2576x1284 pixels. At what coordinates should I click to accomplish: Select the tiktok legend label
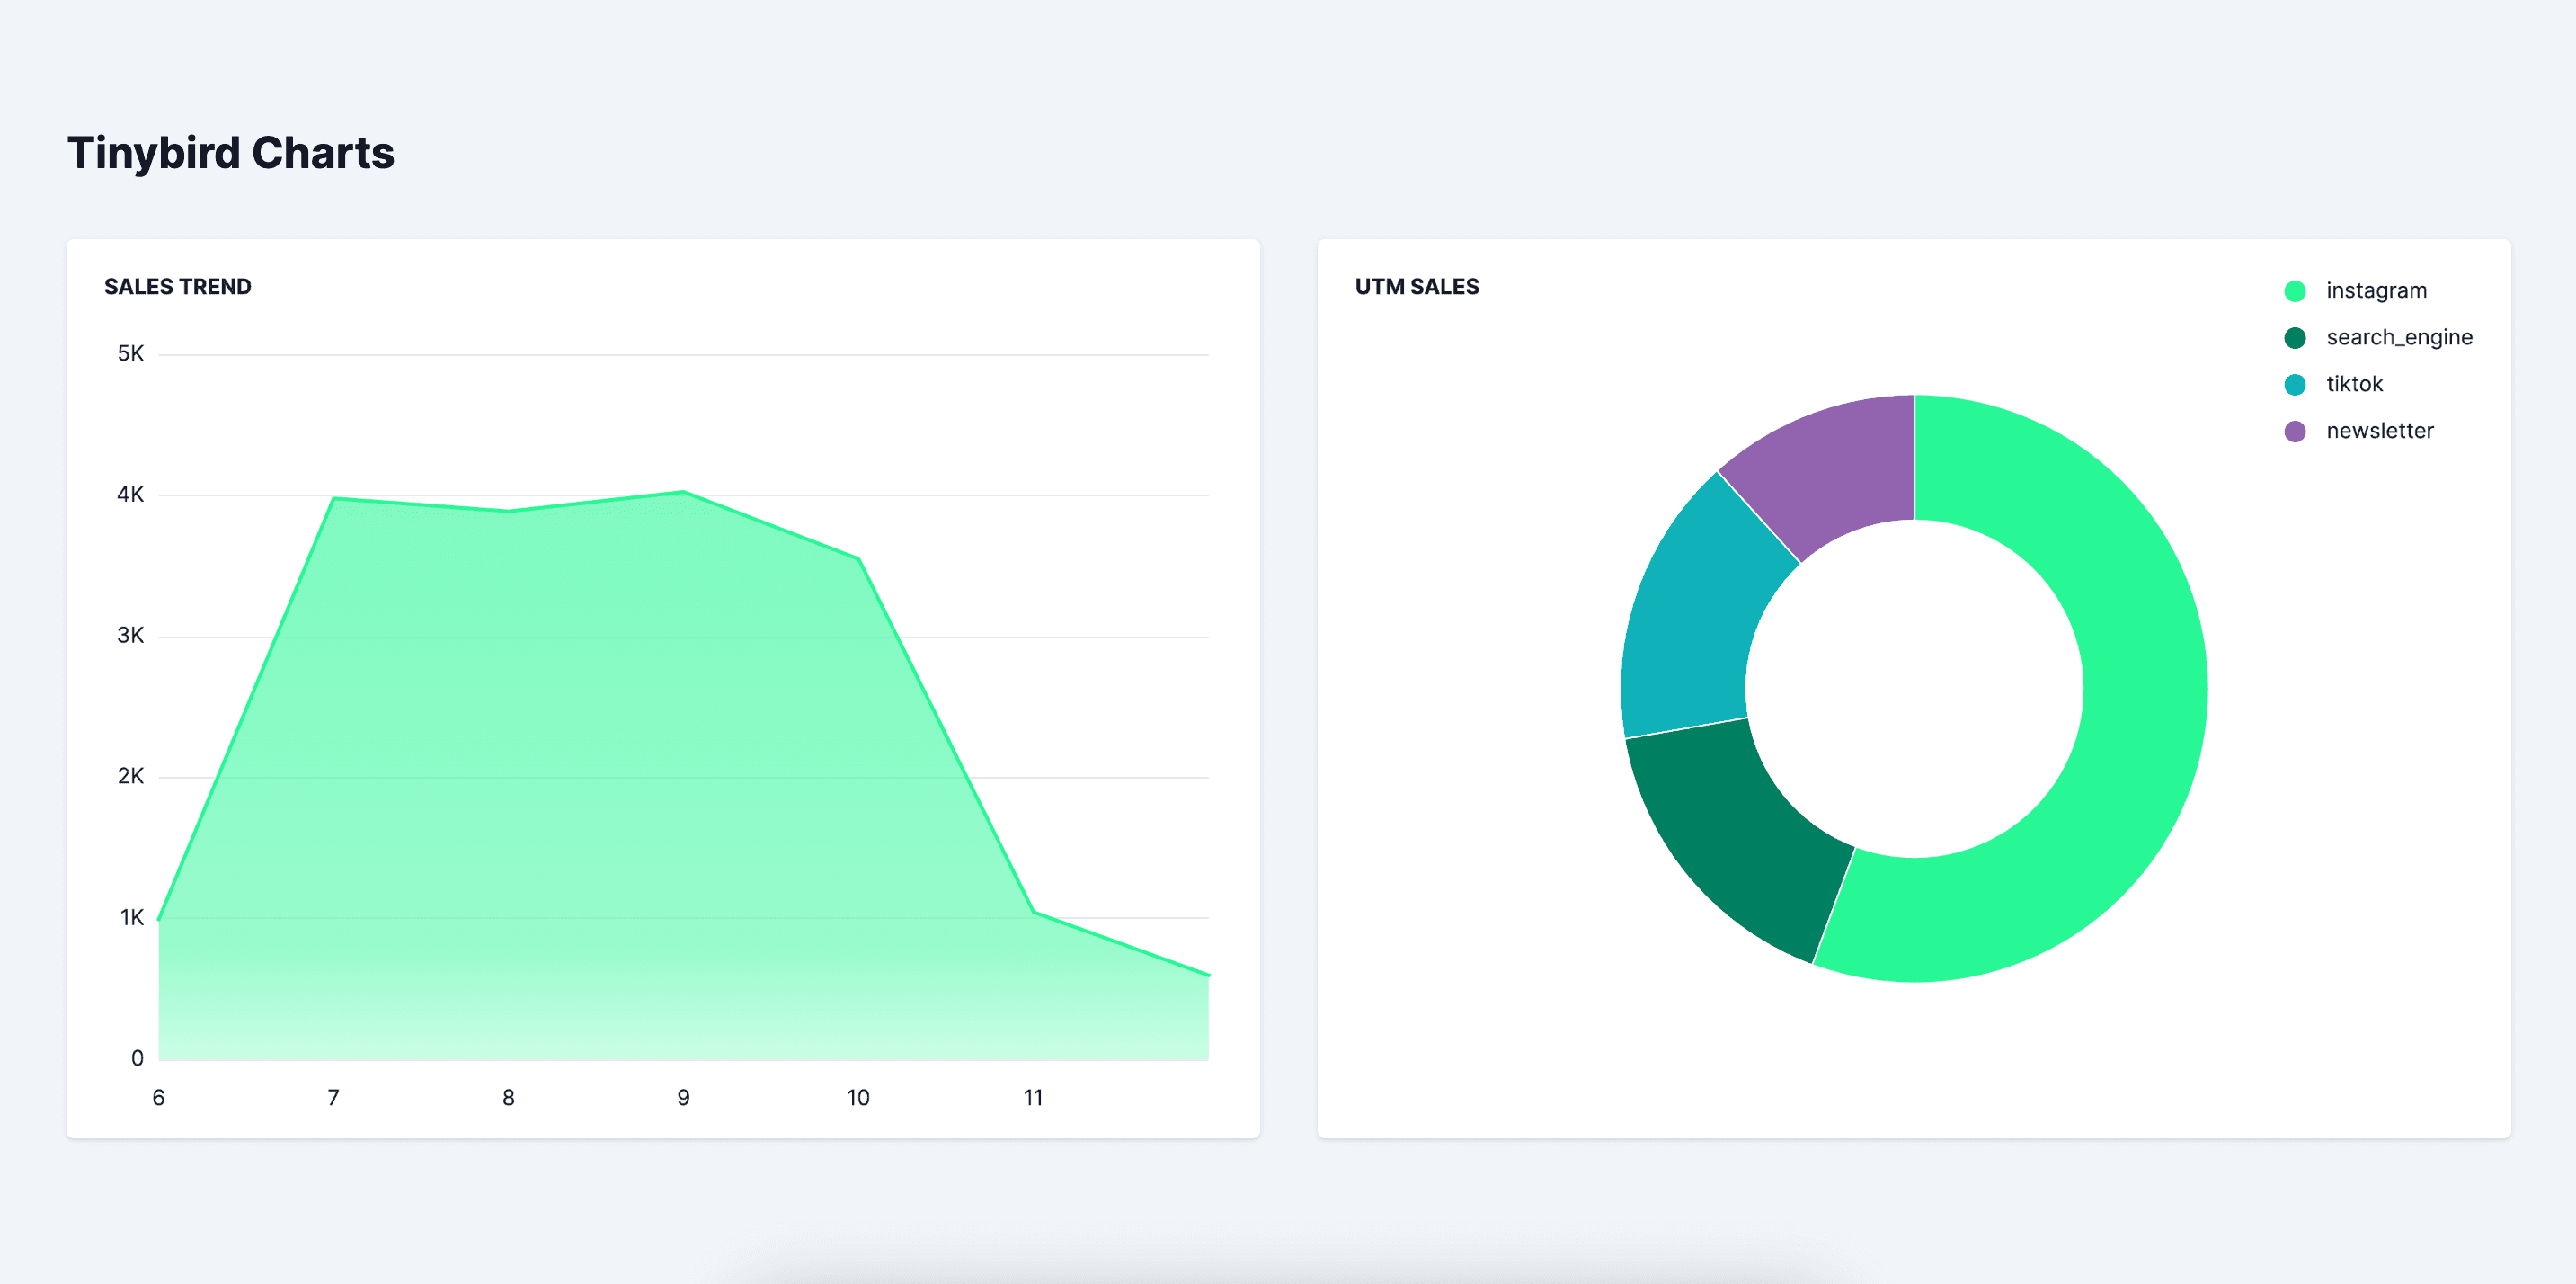coord(2354,384)
